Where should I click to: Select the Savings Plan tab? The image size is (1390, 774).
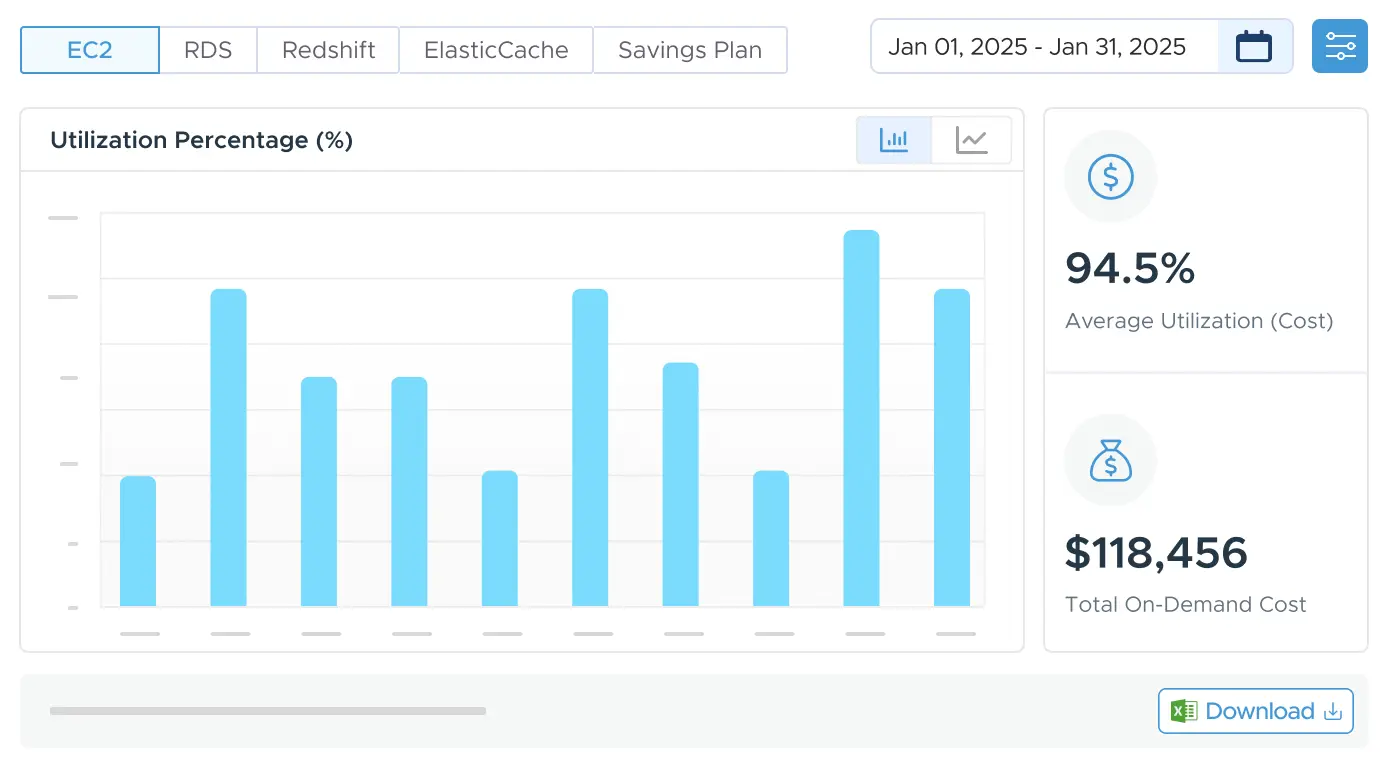coord(690,49)
